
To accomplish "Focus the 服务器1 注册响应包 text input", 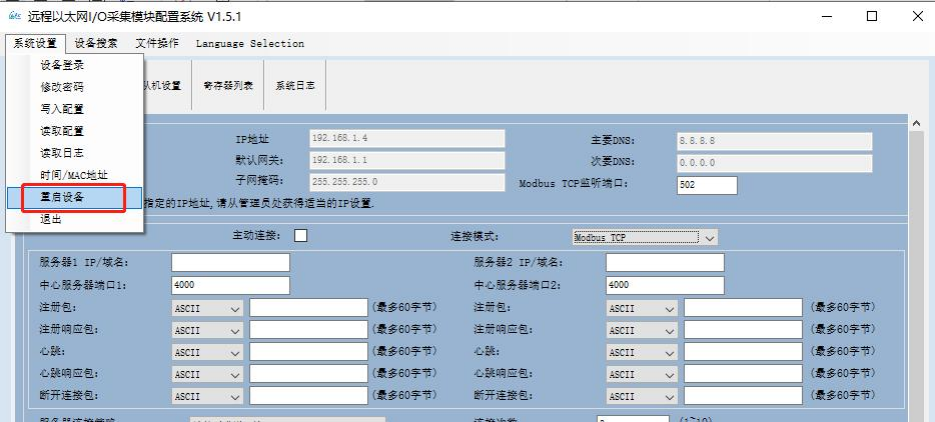I will pos(308,330).
